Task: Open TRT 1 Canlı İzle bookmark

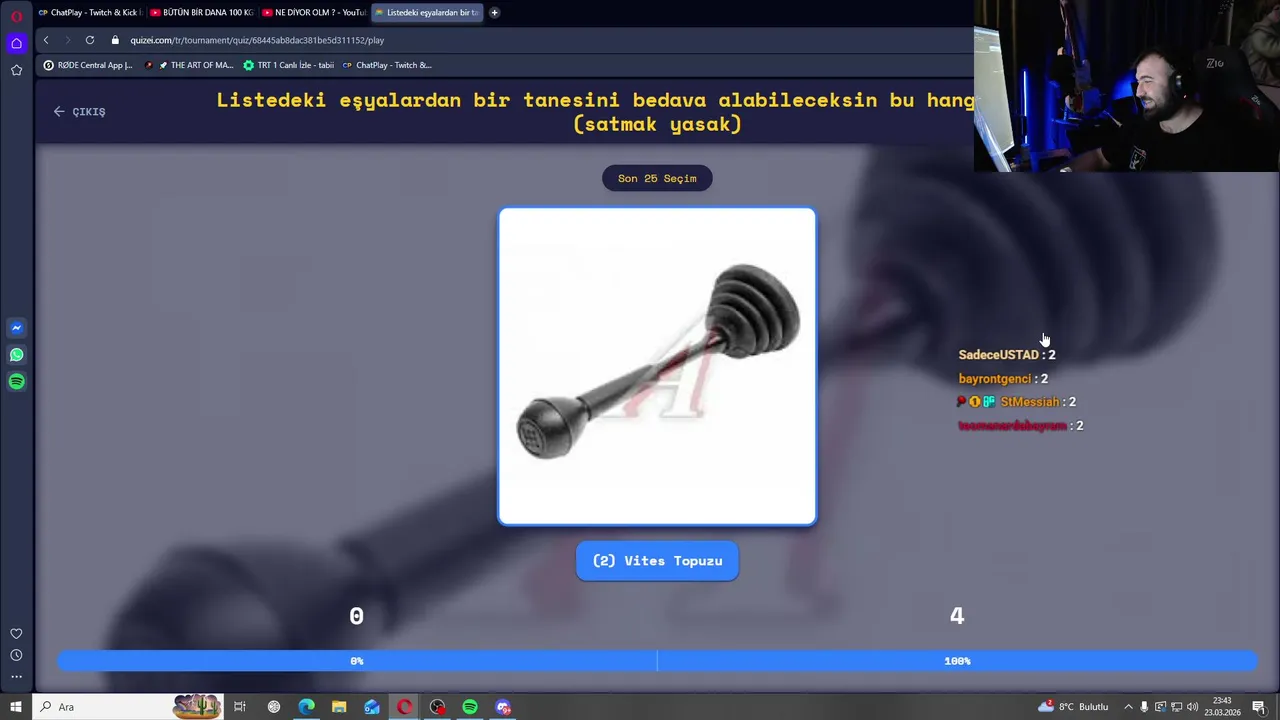Action: (288, 65)
